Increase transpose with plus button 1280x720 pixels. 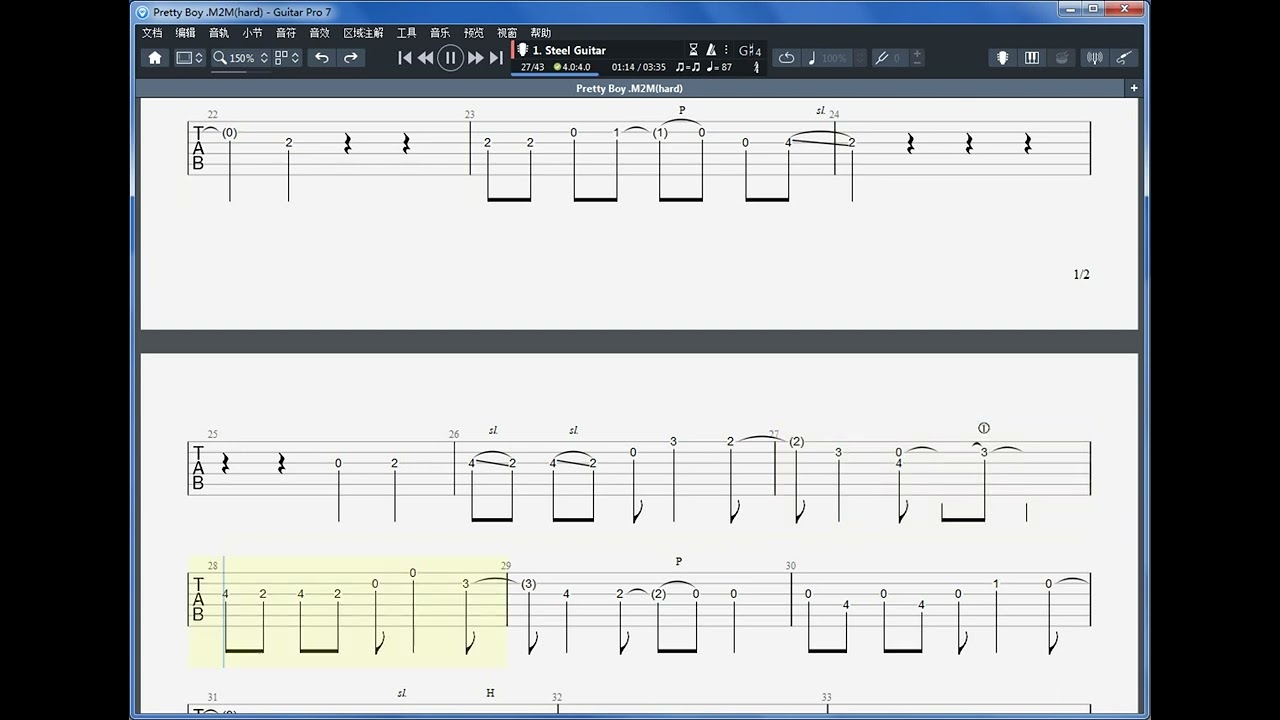tap(917, 53)
